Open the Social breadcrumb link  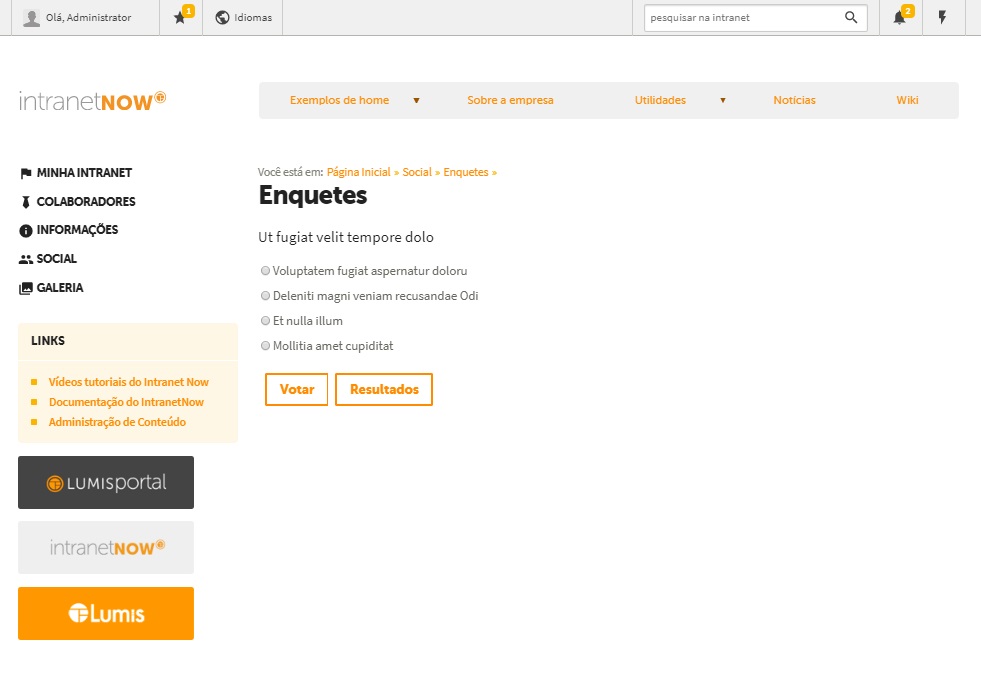(x=417, y=172)
